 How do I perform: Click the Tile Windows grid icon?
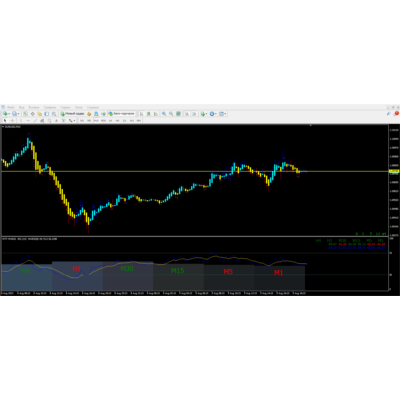coord(178,114)
